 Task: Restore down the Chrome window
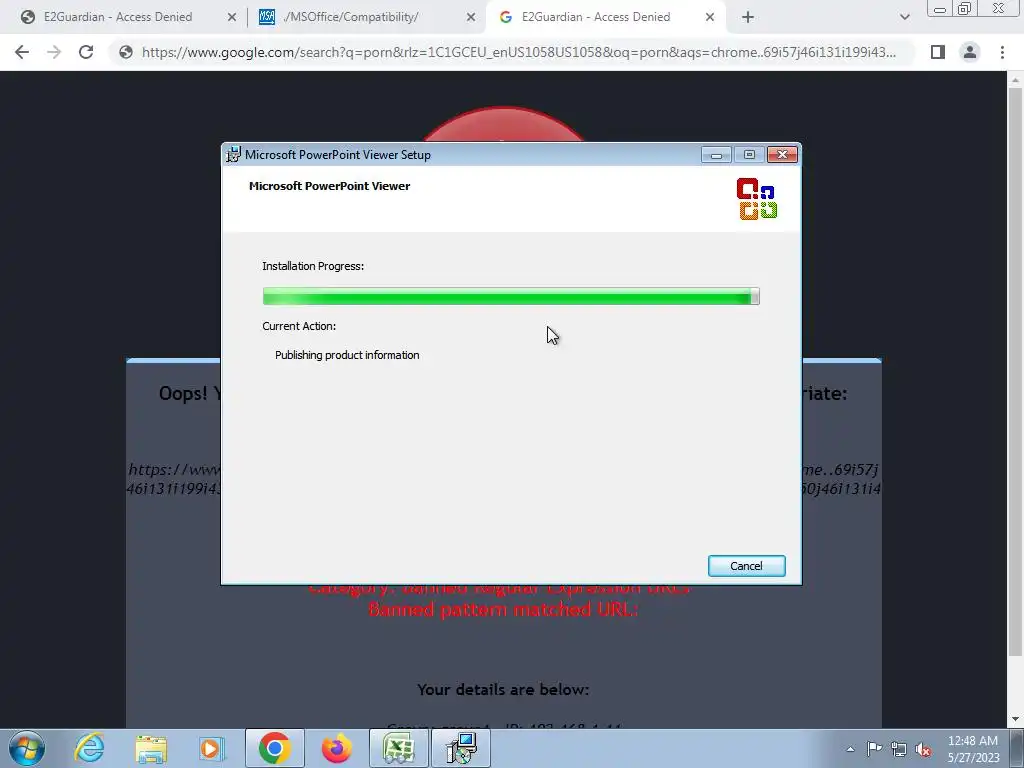965,9
